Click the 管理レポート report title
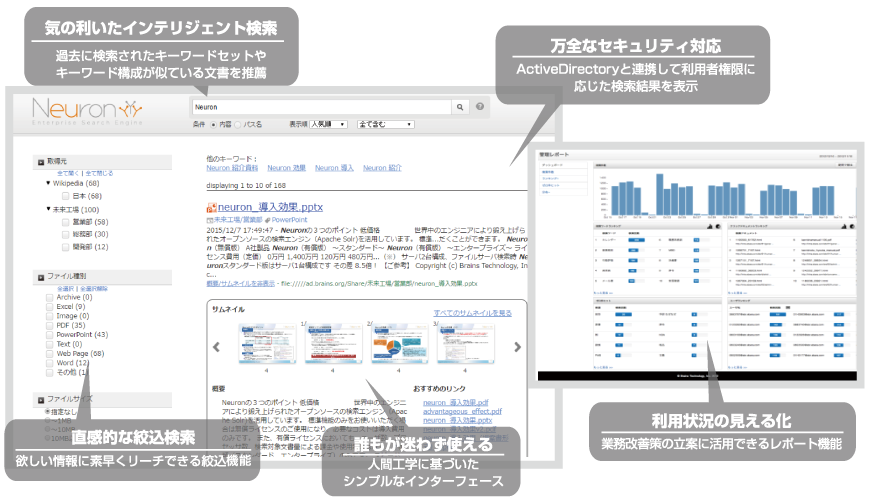Viewport: 870px width, 500px height. 554,155
